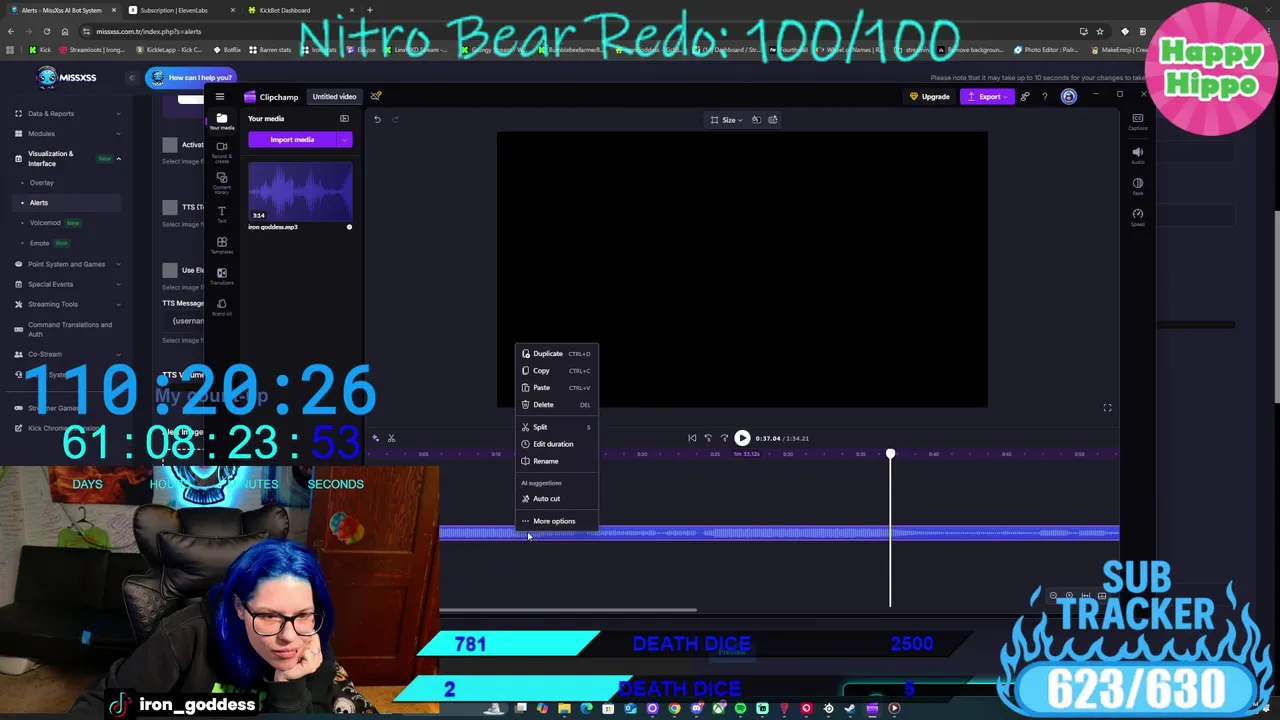Open the Size aspect ratio dropdown

[x=727, y=120]
